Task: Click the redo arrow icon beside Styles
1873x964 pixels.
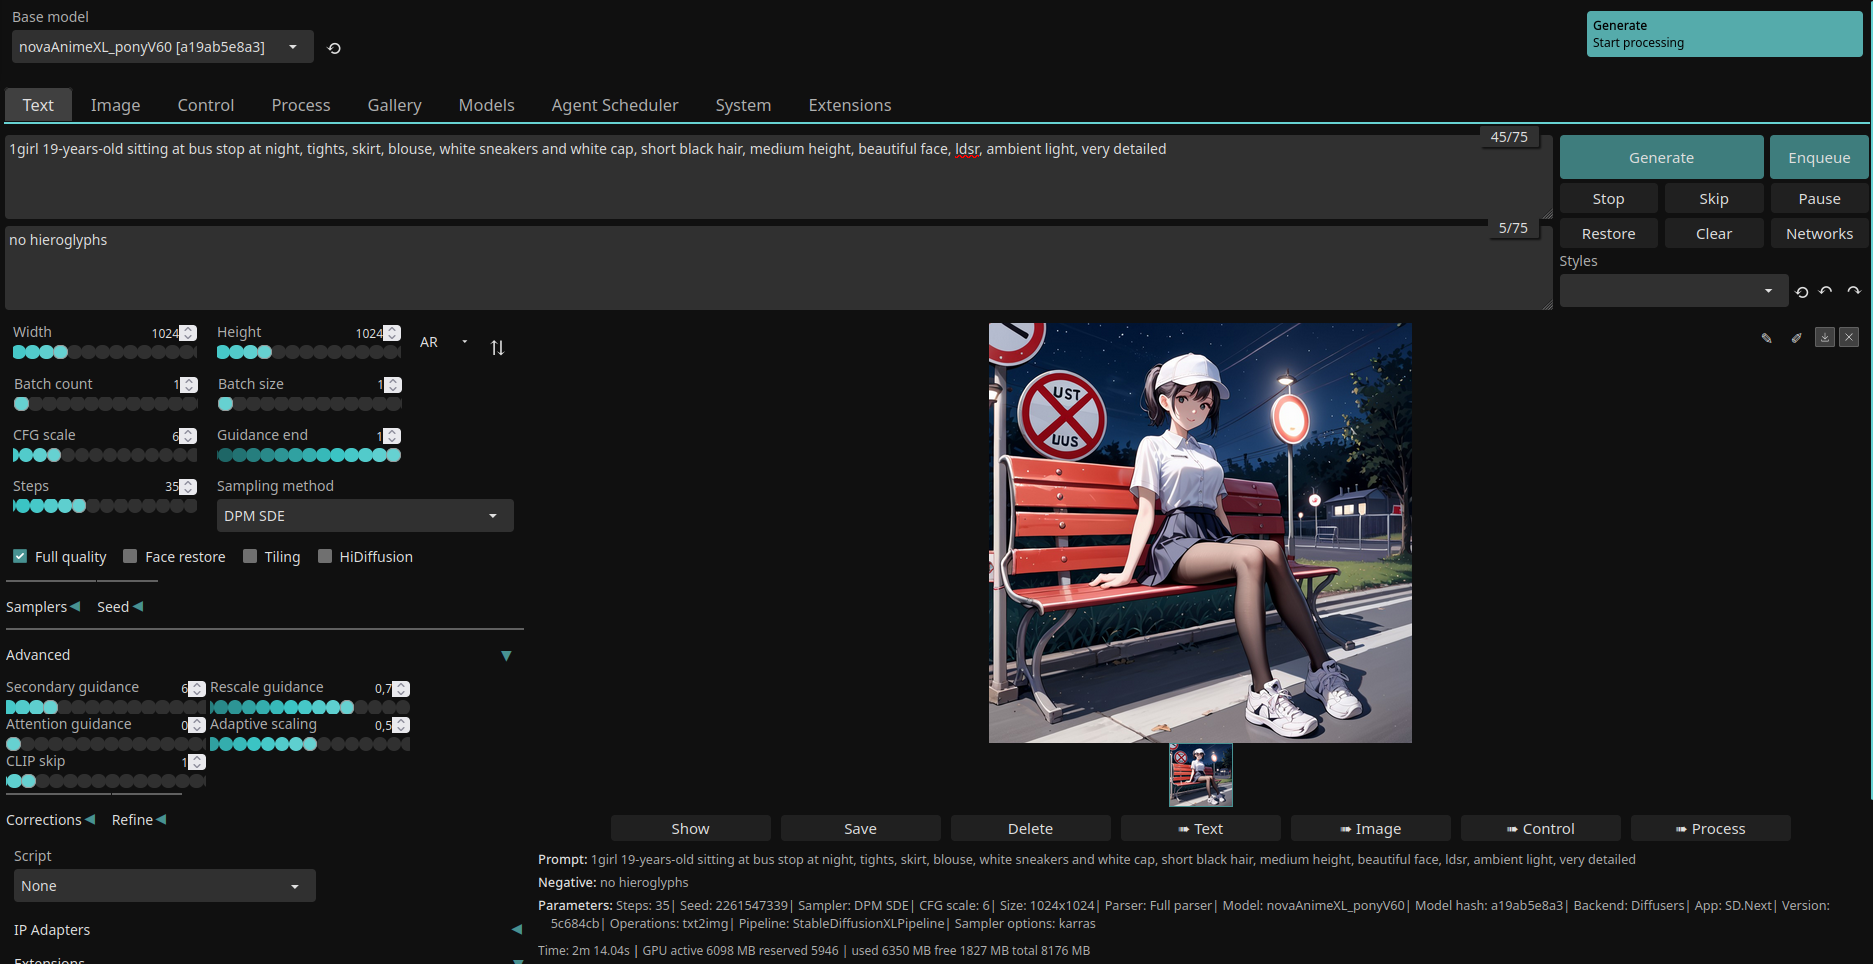Action: 1853,292
